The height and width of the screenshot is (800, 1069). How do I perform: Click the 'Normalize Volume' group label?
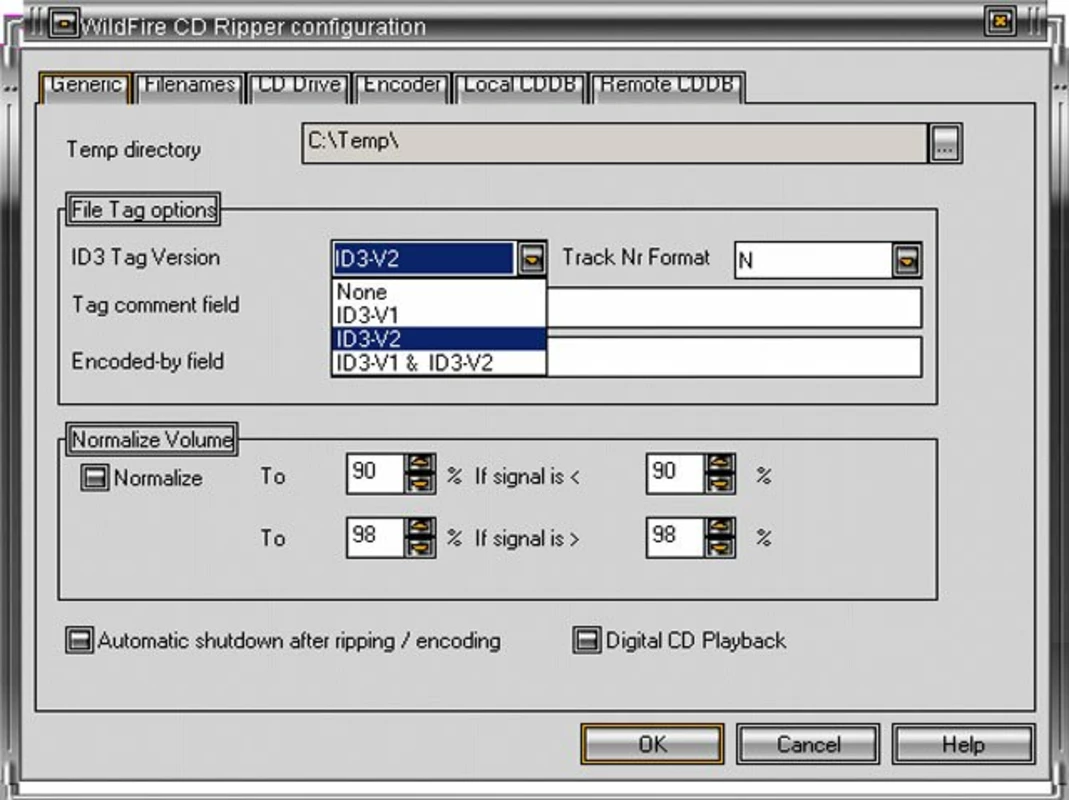point(152,440)
